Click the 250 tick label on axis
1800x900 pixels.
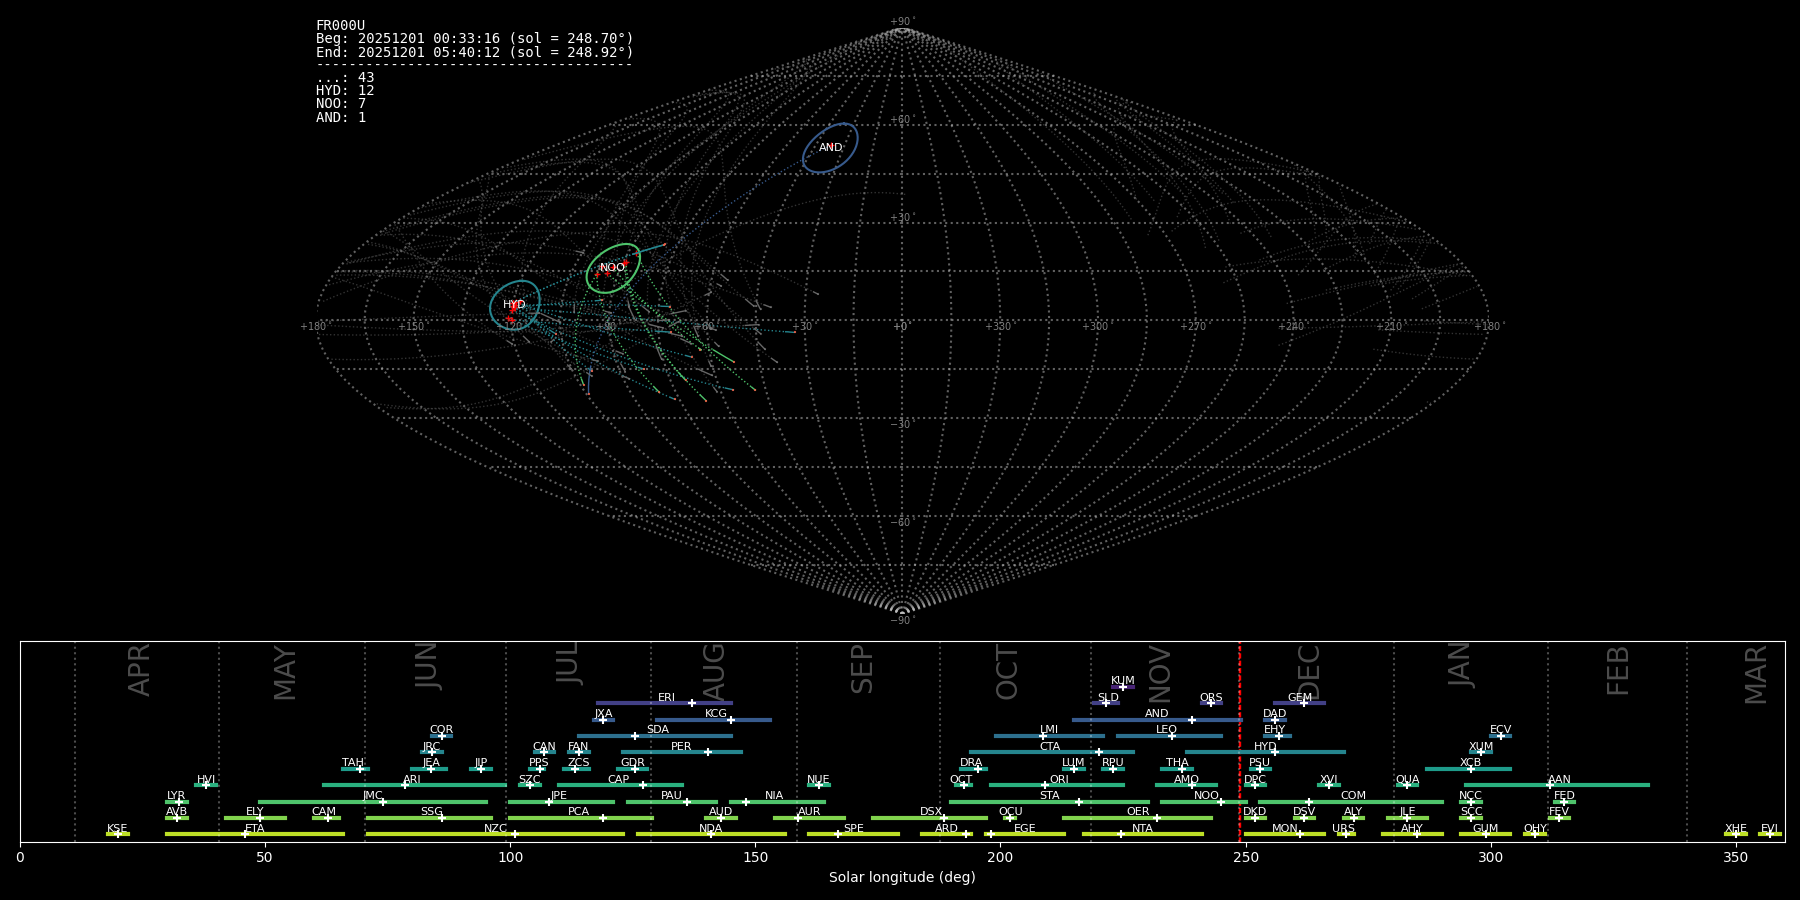pos(1245,857)
